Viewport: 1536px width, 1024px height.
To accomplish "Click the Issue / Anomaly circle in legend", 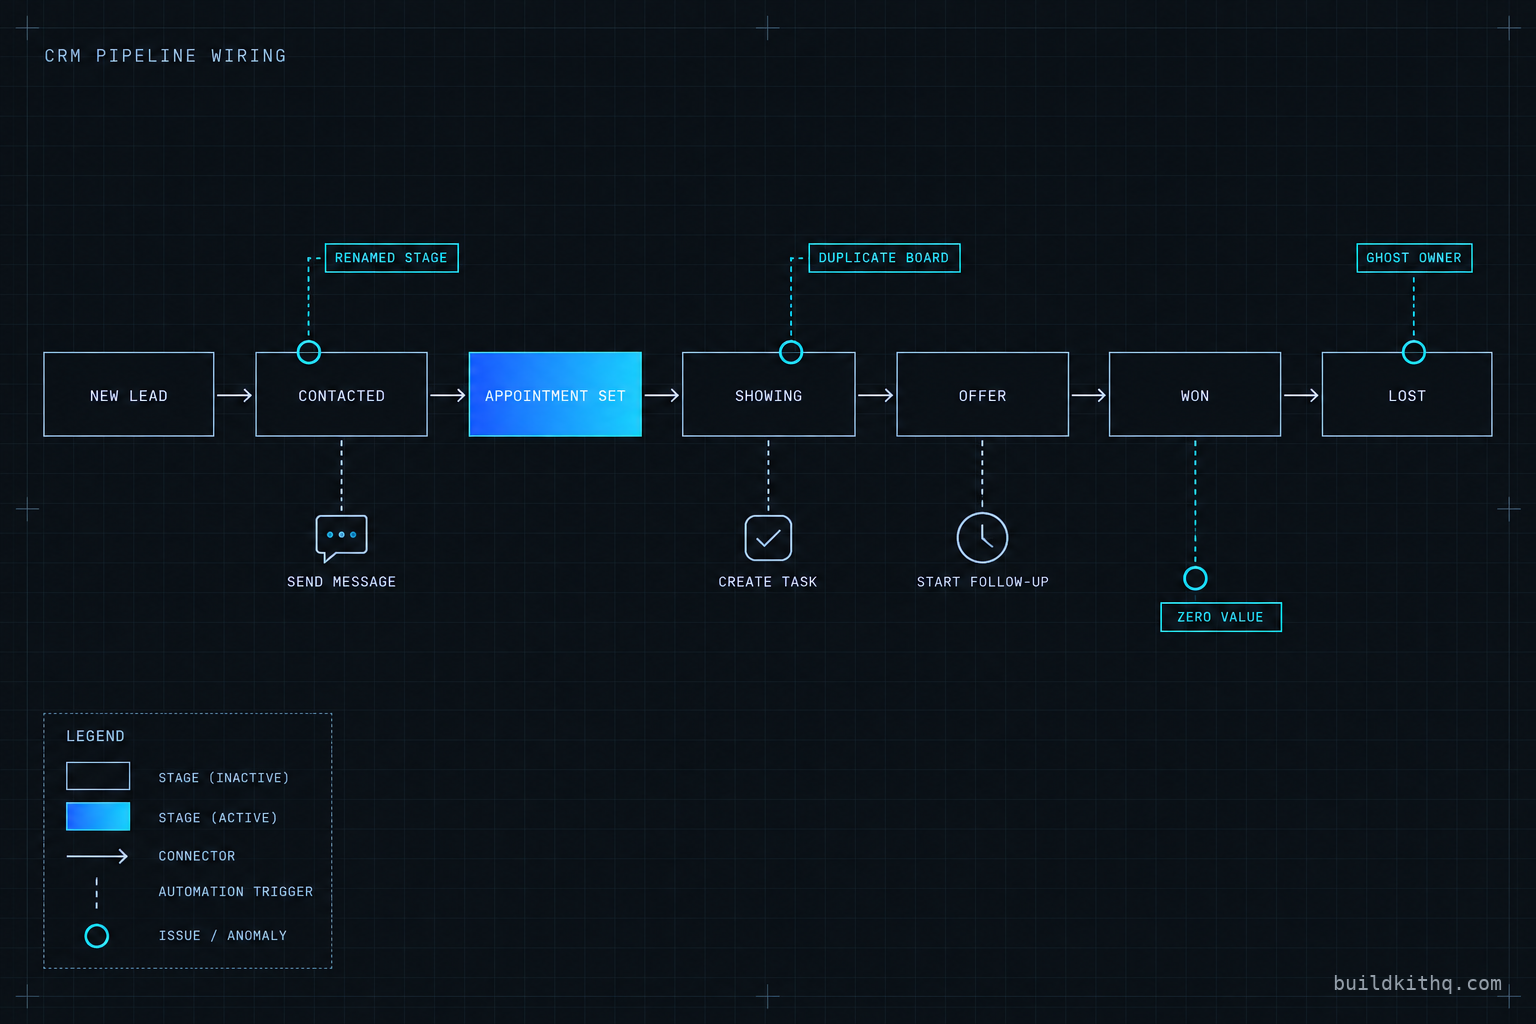I will pyautogui.click(x=97, y=936).
